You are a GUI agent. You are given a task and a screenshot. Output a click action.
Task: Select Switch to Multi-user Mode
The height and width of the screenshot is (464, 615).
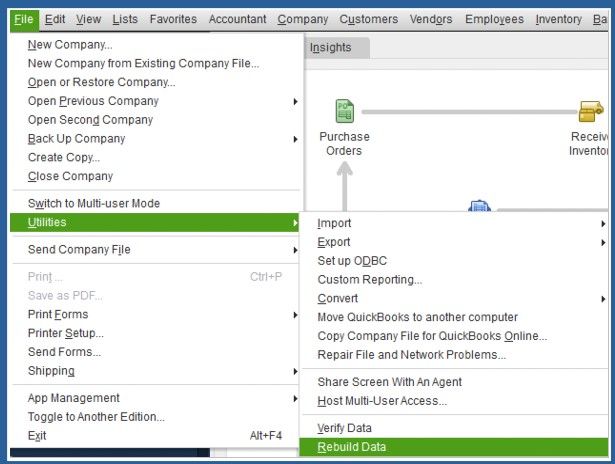155,204
